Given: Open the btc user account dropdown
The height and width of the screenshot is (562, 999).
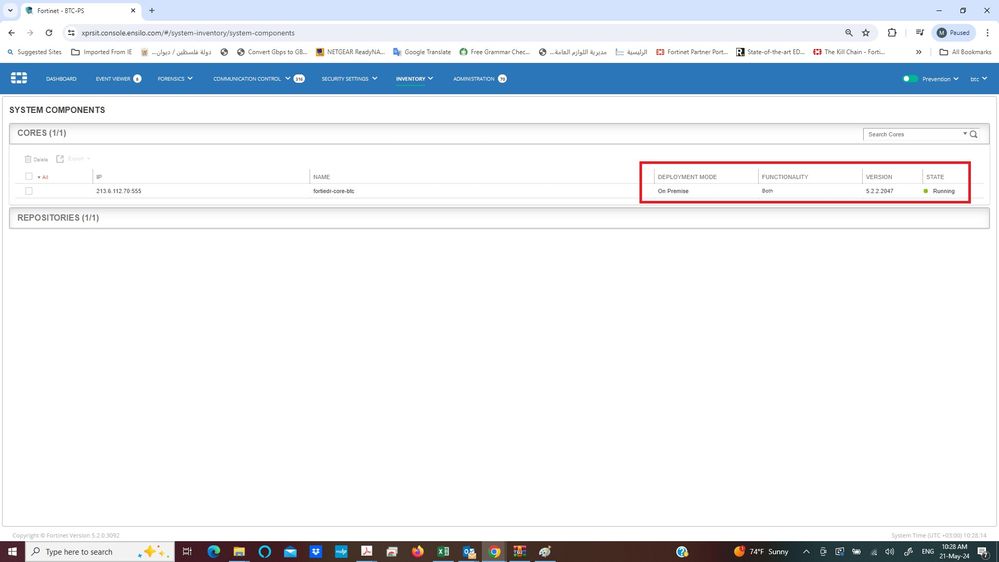Looking at the screenshot, I should (x=979, y=78).
